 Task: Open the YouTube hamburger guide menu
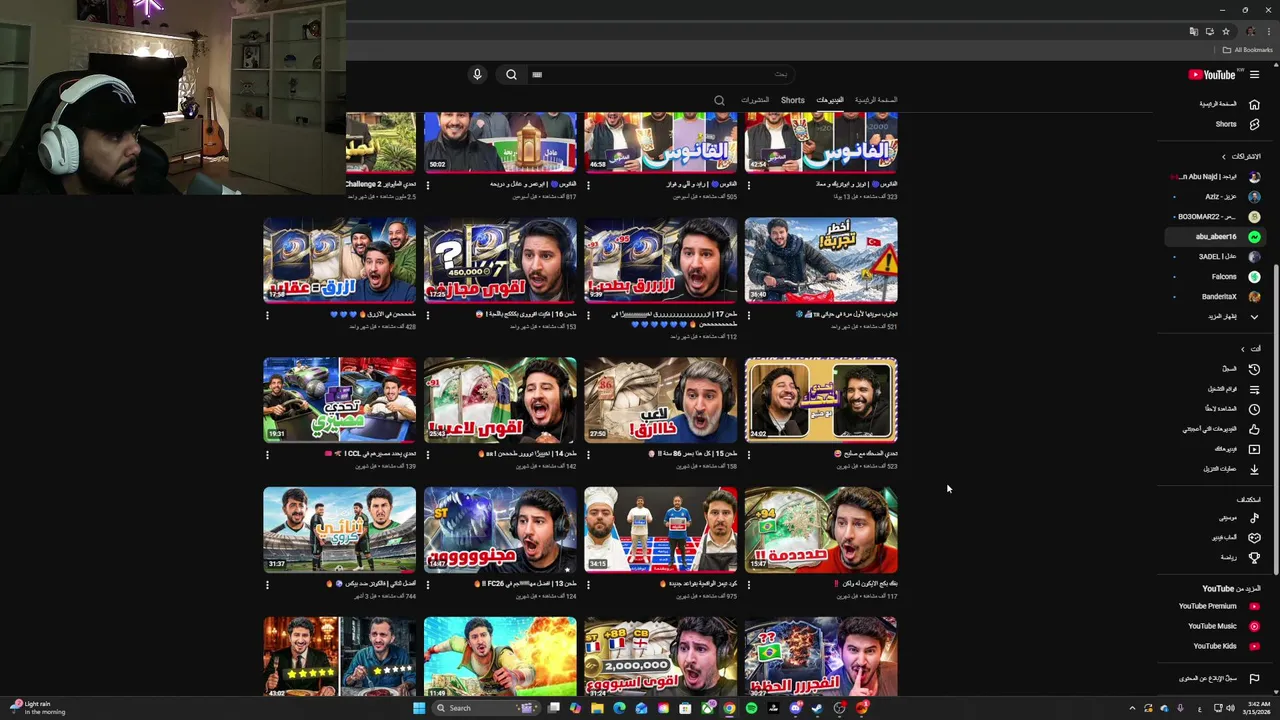click(1254, 75)
